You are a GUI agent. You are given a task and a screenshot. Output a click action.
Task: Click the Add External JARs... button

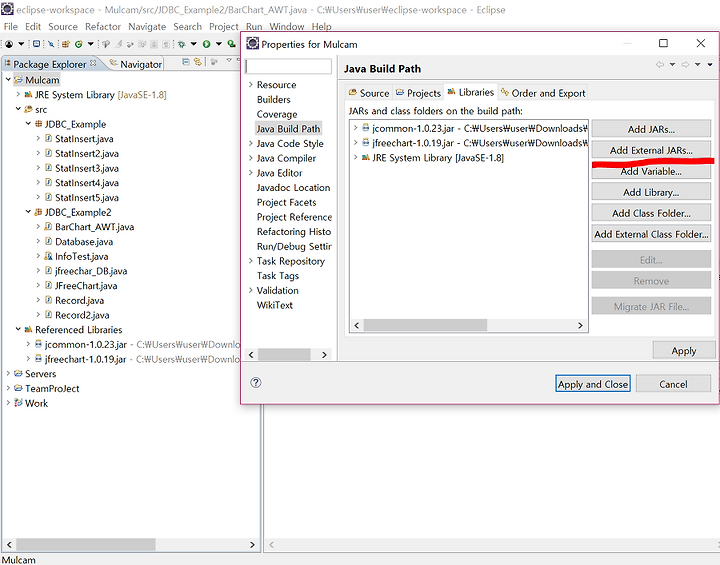pos(651,150)
